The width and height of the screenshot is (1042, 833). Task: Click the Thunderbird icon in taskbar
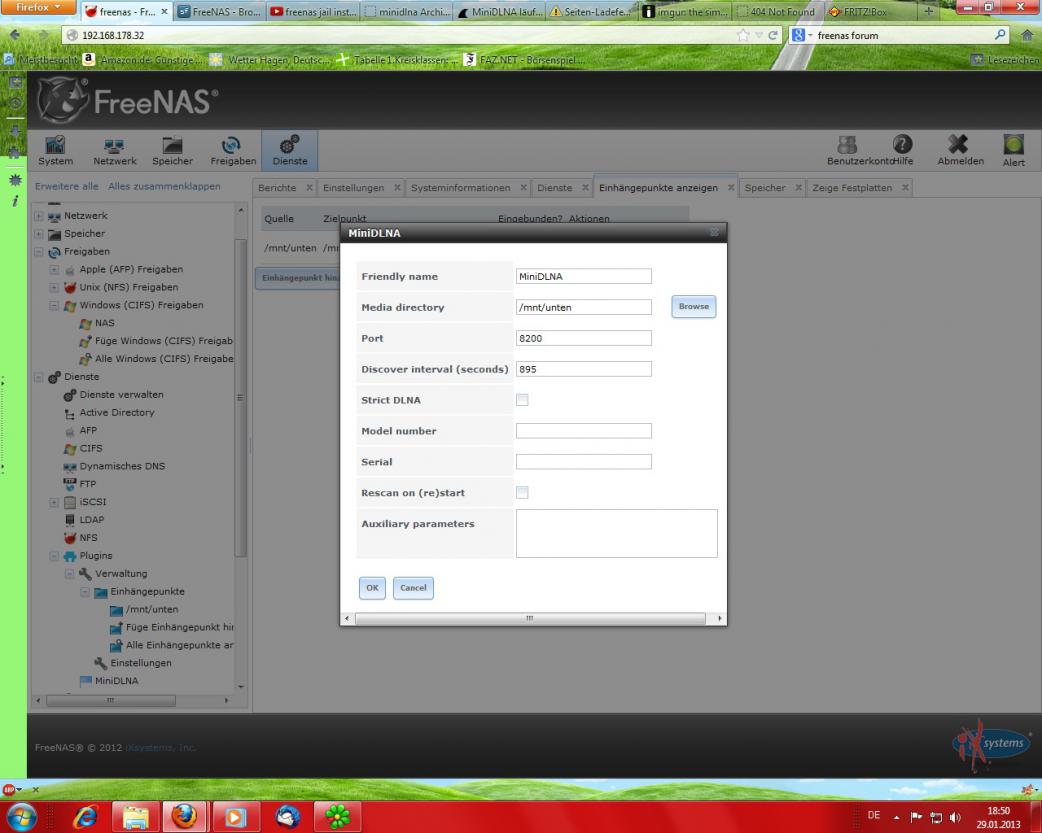click(287, 816)
